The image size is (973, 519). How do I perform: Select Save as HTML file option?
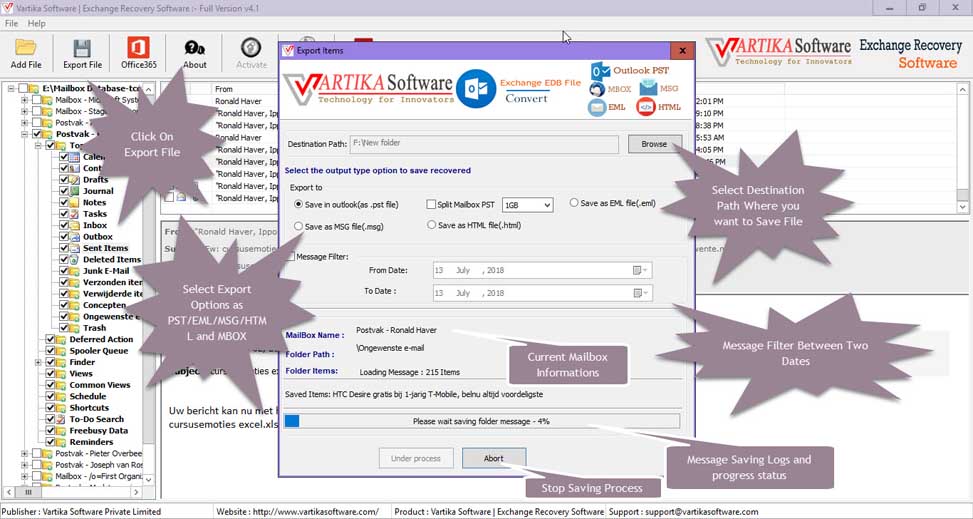432,225
